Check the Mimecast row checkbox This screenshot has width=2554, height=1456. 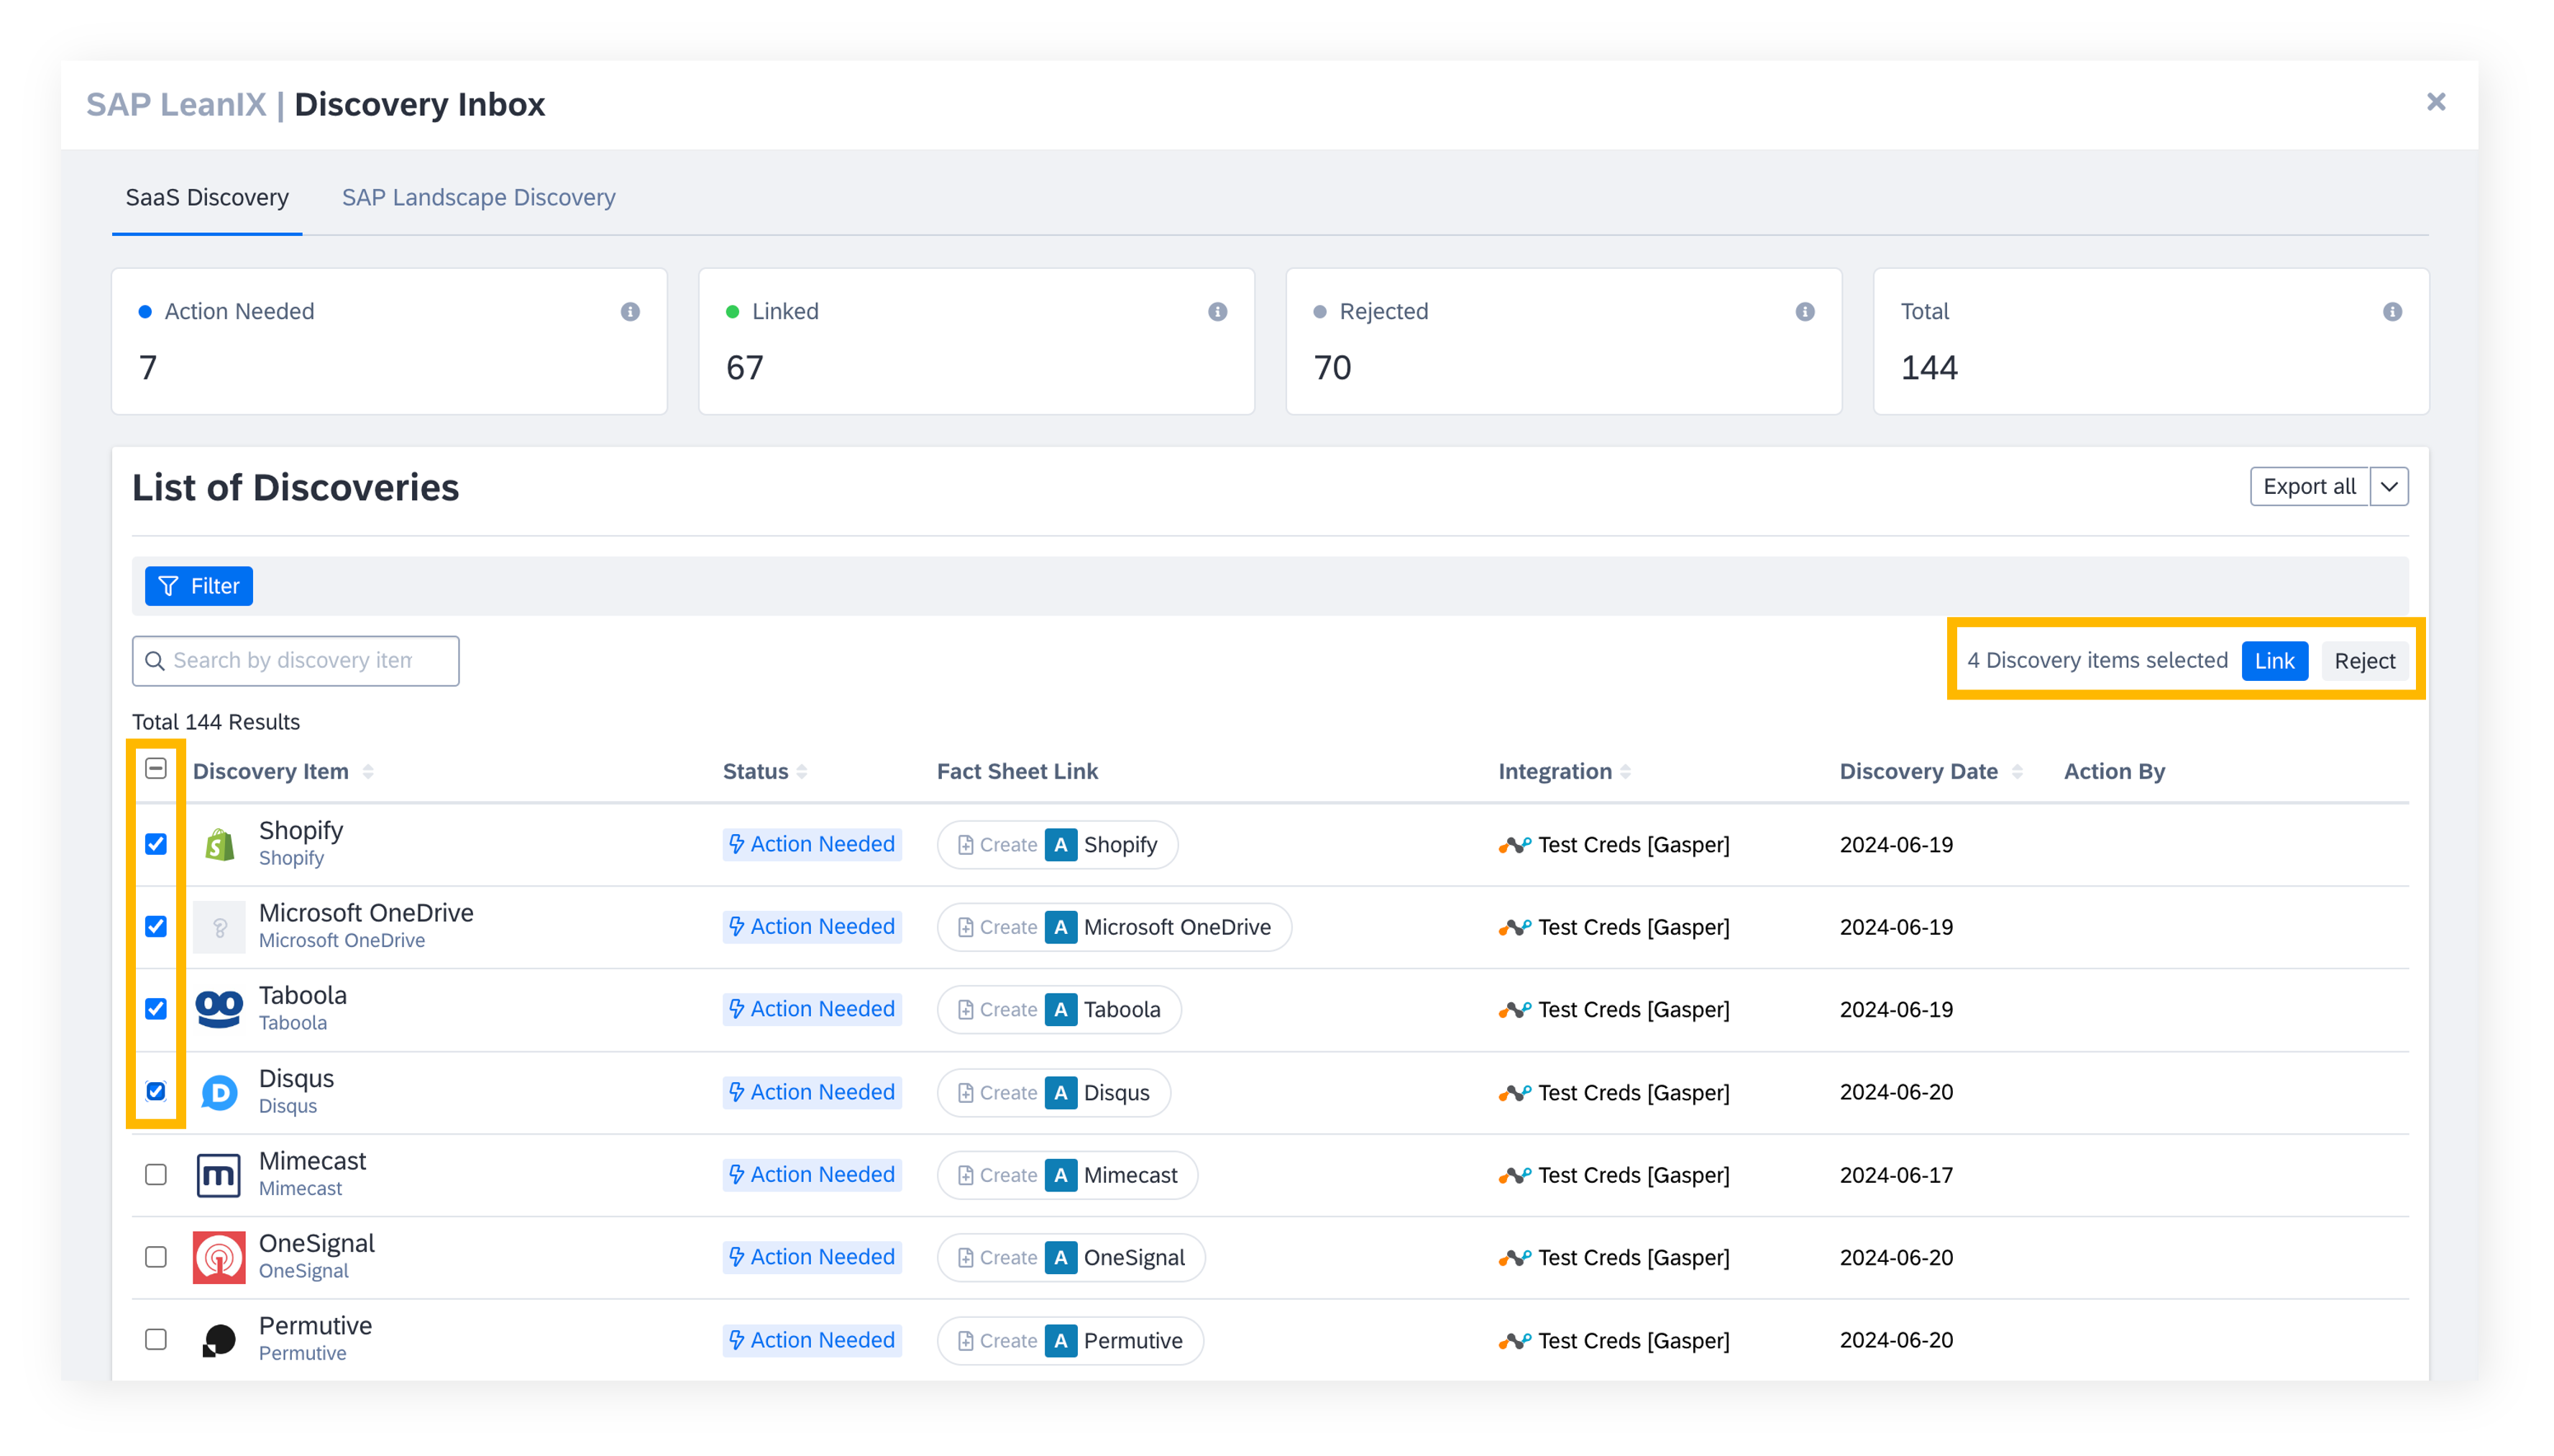click(156, 1174)
